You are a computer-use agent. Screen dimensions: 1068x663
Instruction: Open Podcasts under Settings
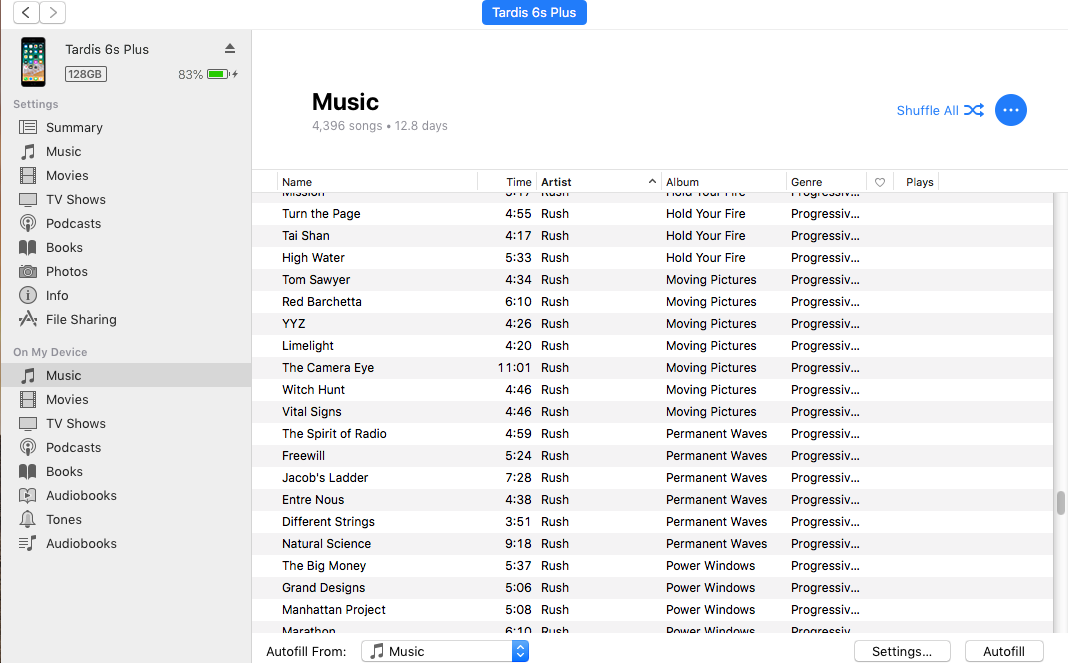coord(73,223)
